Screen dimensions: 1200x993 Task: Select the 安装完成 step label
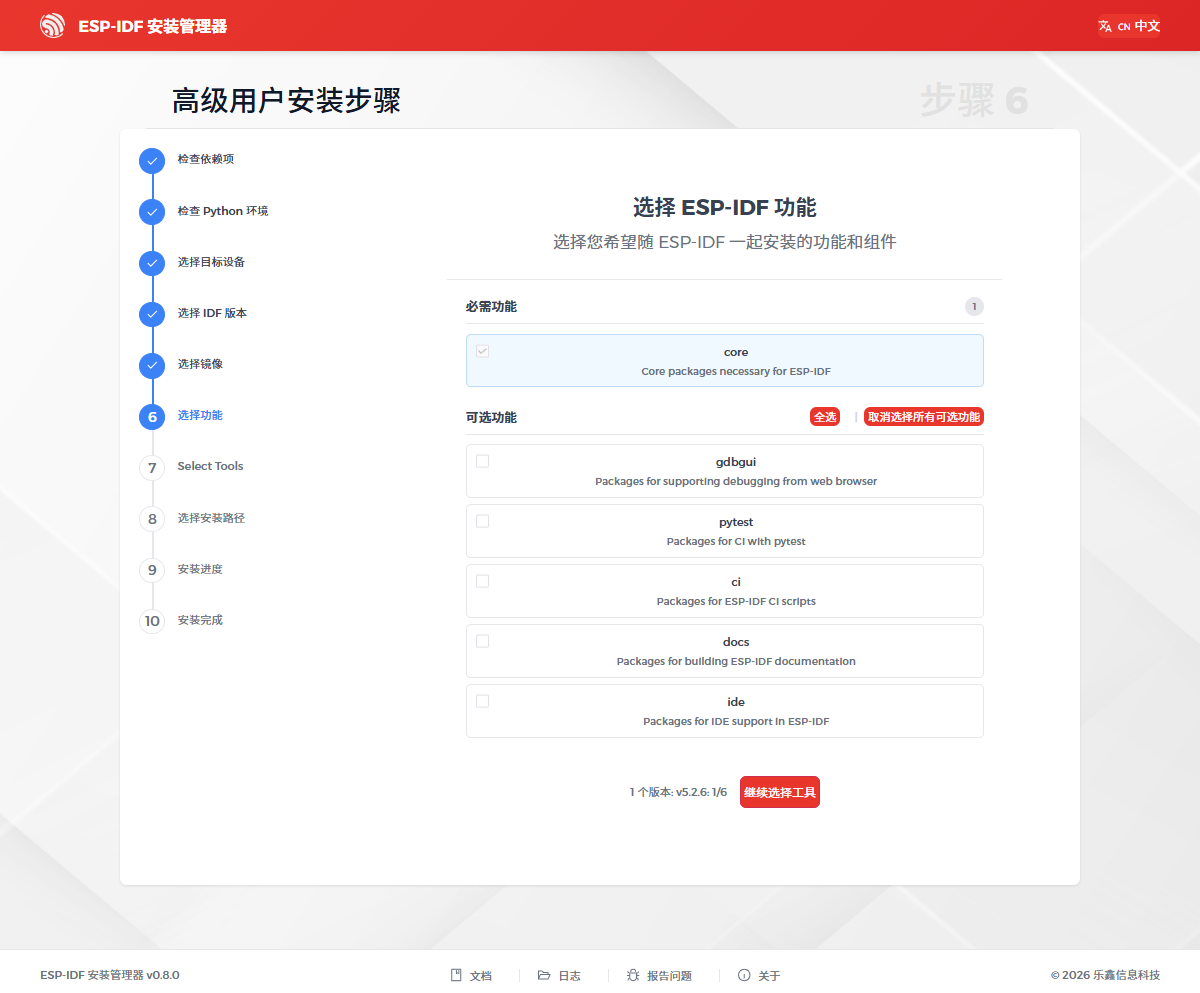pos(200,620)
